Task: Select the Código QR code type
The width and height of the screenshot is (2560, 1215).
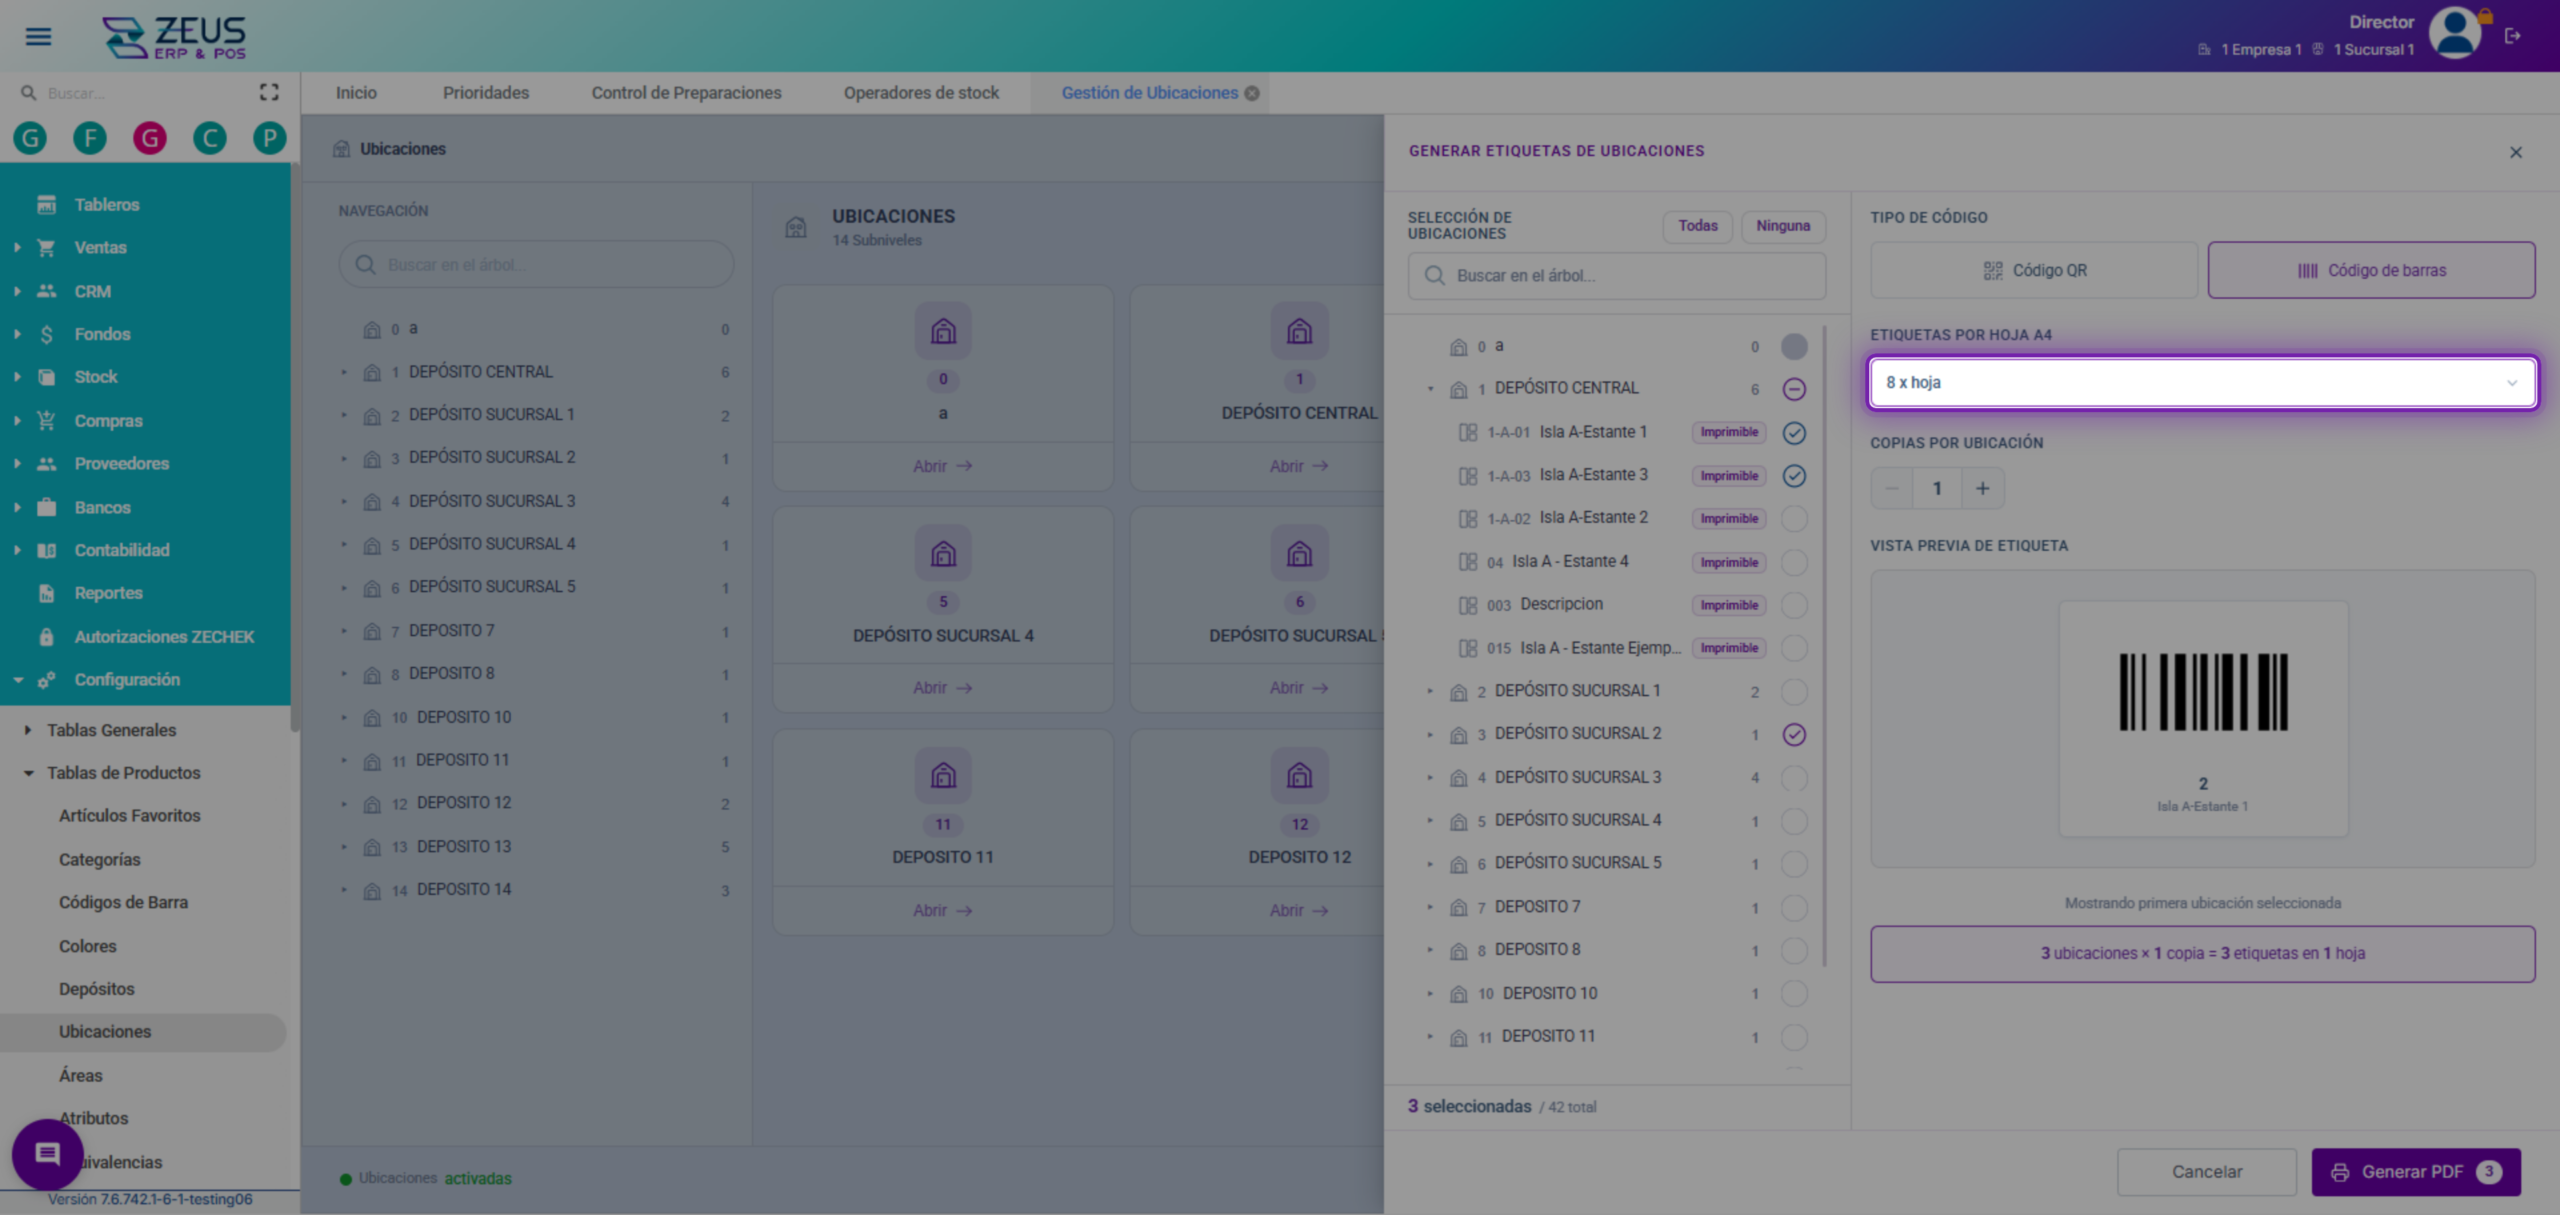Action: [2034, 270]
